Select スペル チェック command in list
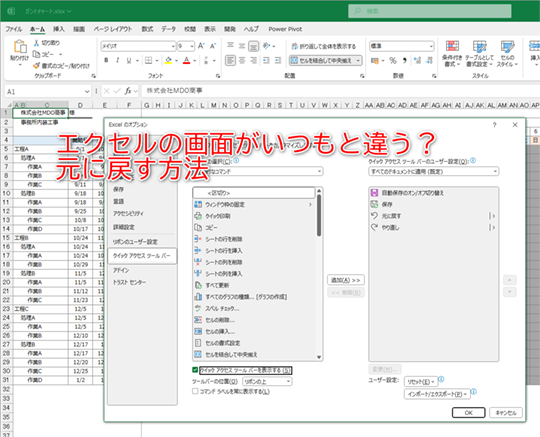Image resolution: width=540 pixels, height=437 pixels. (253, 308)
